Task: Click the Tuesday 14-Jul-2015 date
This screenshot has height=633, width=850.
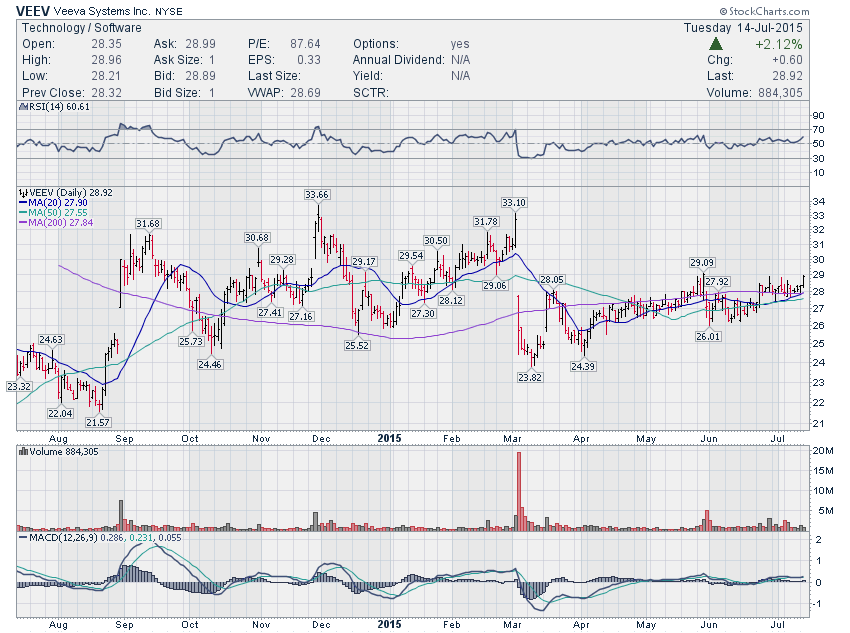Action: [x=743, y=28]
